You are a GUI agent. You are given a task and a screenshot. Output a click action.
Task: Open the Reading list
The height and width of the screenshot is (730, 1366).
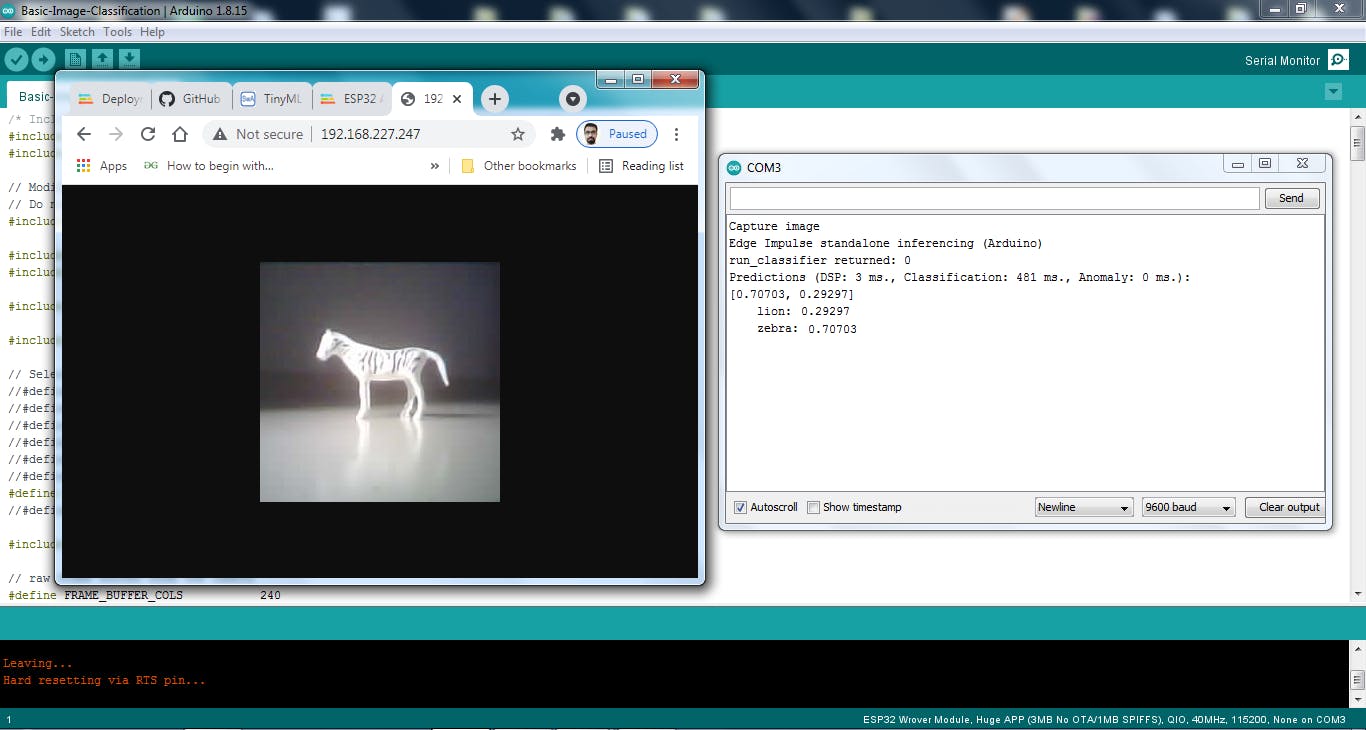pos(641,166)
